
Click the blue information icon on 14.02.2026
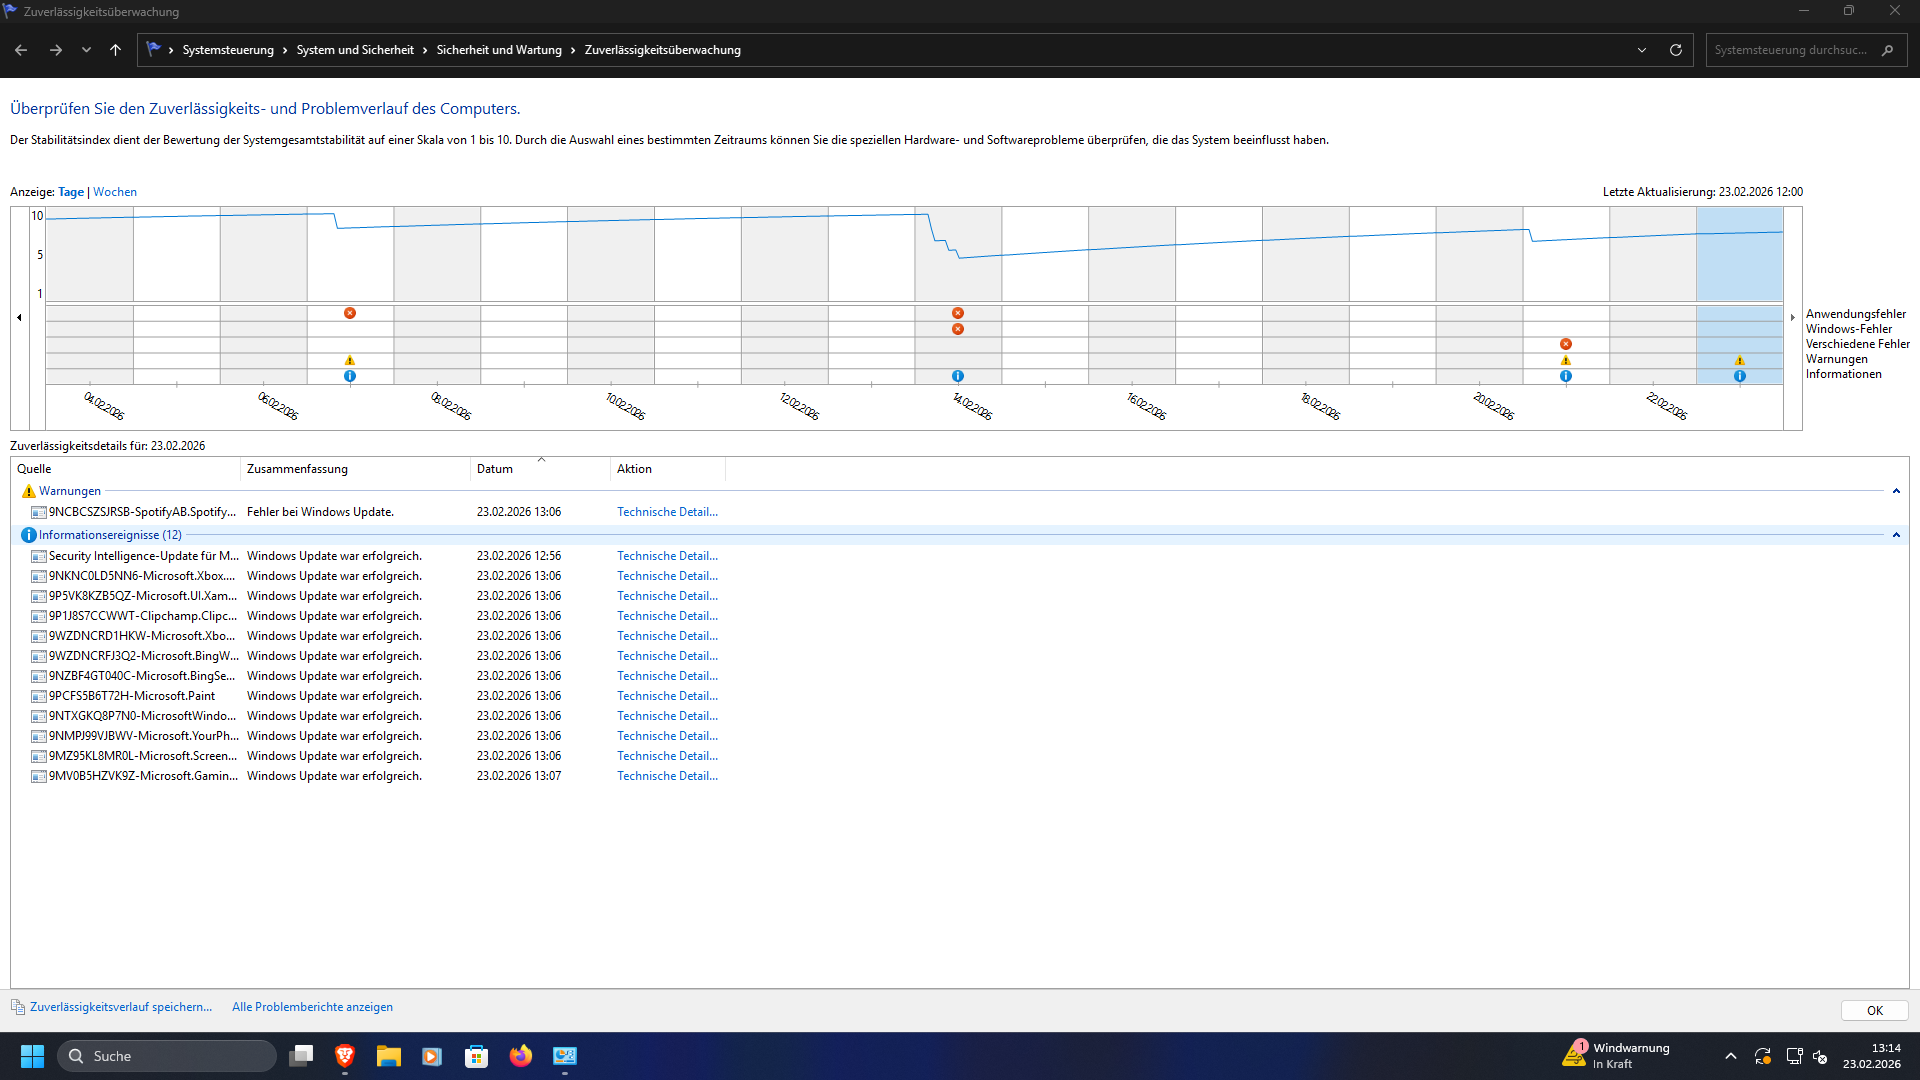pyautogui.click(x=958, y=376)
